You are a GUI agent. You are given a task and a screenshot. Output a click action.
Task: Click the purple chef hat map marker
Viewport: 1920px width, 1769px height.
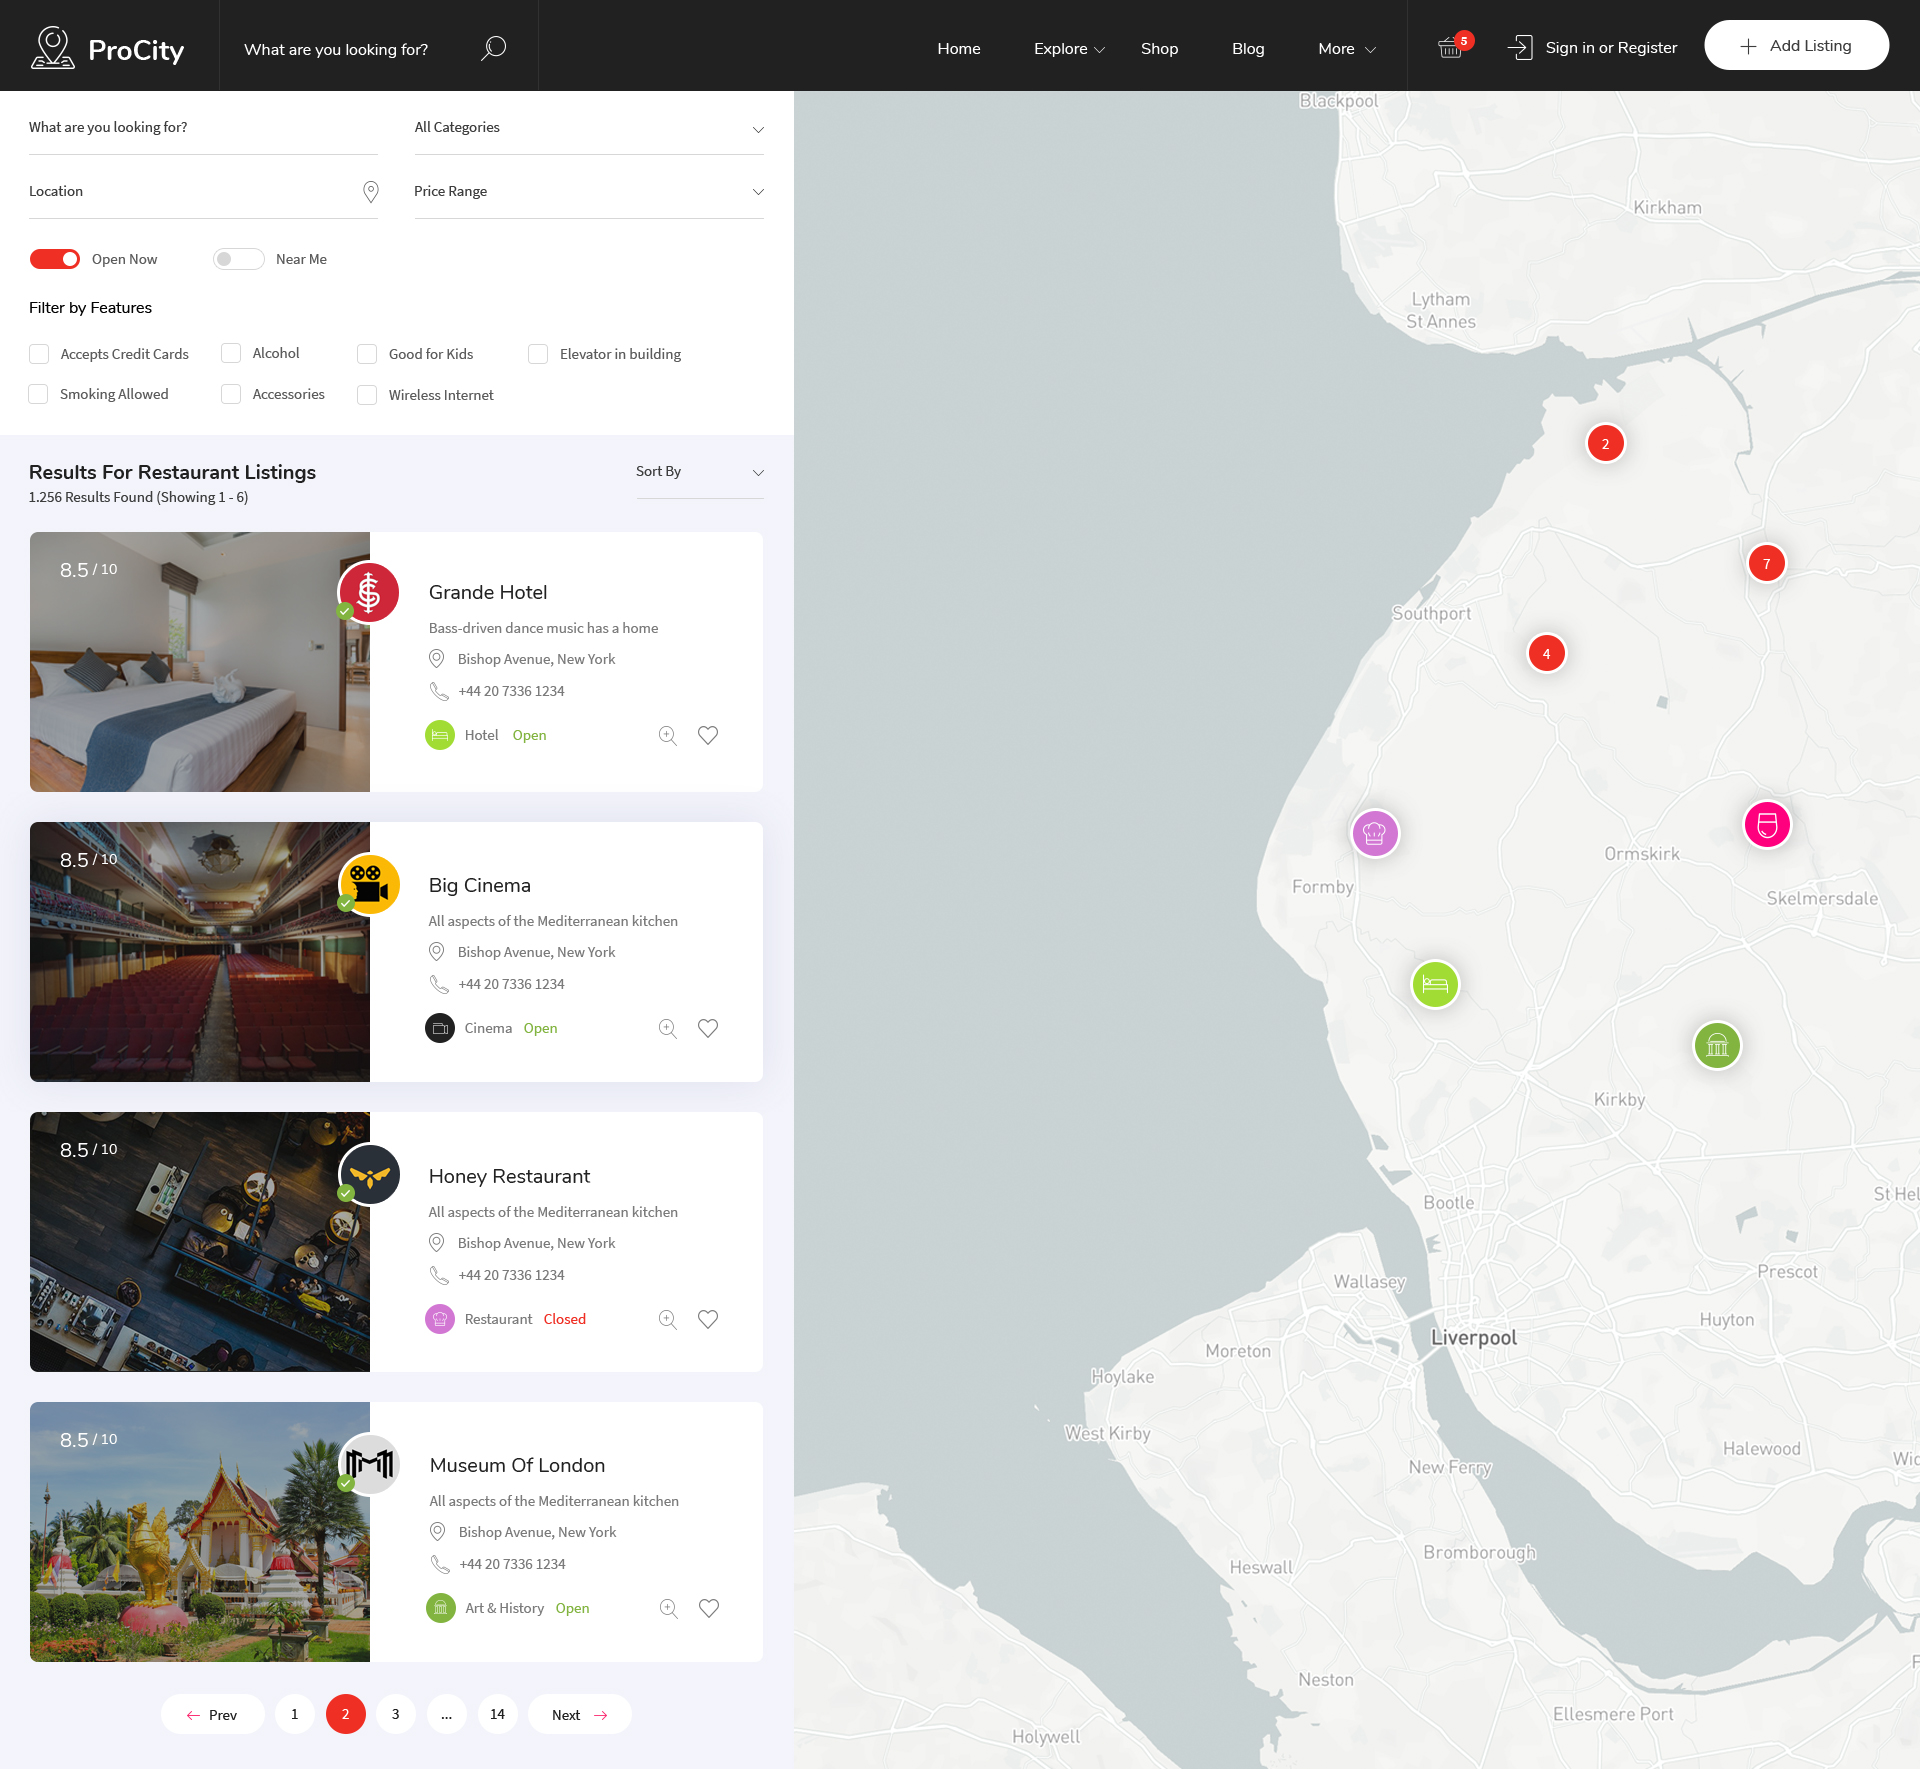pyautogui.click(x=1375, y=833)
